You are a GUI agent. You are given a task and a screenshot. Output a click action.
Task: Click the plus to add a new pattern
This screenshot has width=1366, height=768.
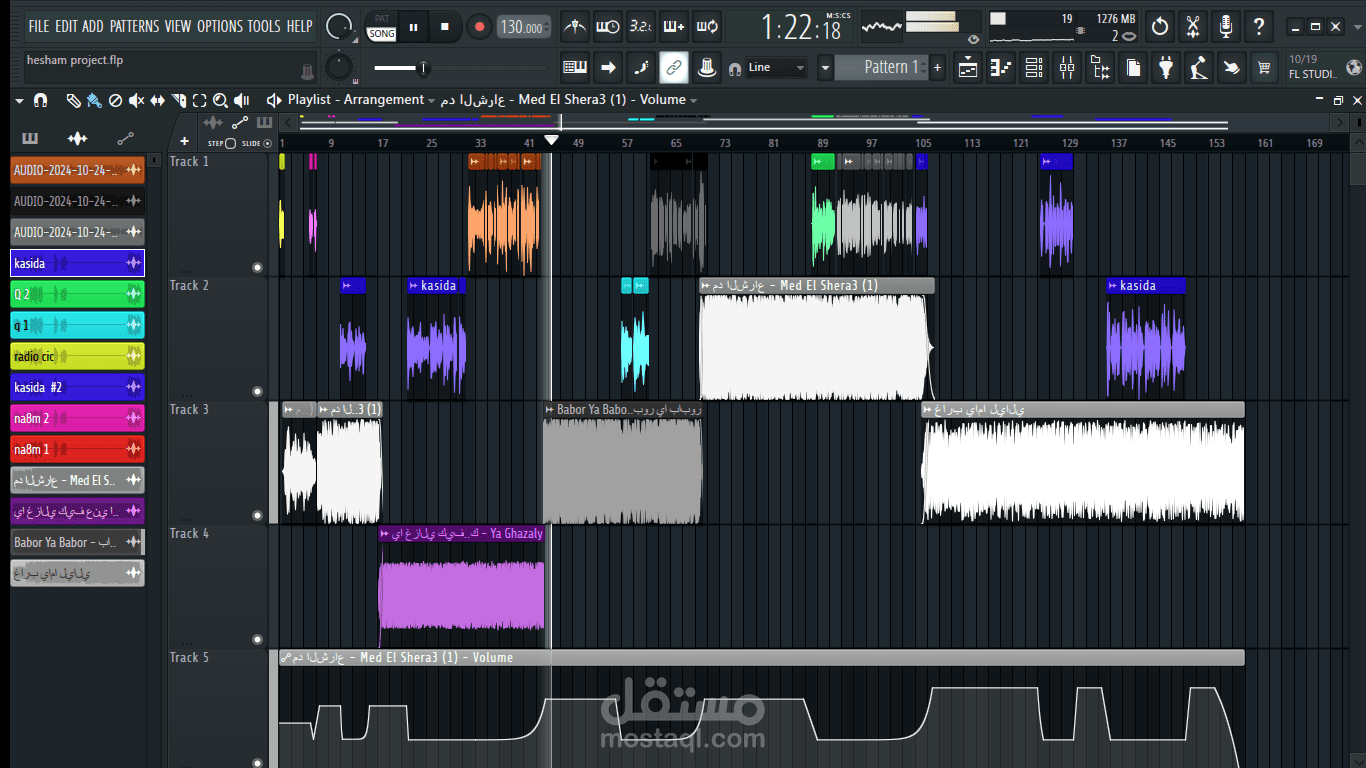pos(938,67)
